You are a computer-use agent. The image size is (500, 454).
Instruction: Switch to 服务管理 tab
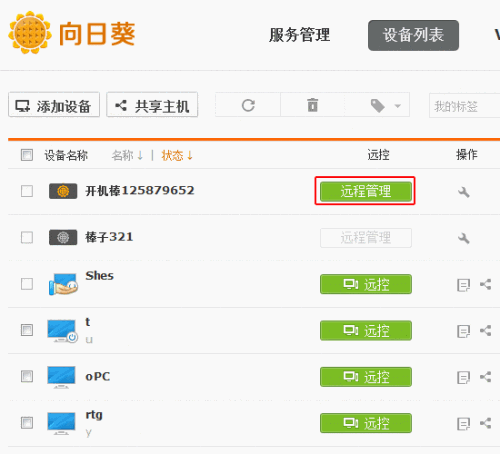[299, 35]
